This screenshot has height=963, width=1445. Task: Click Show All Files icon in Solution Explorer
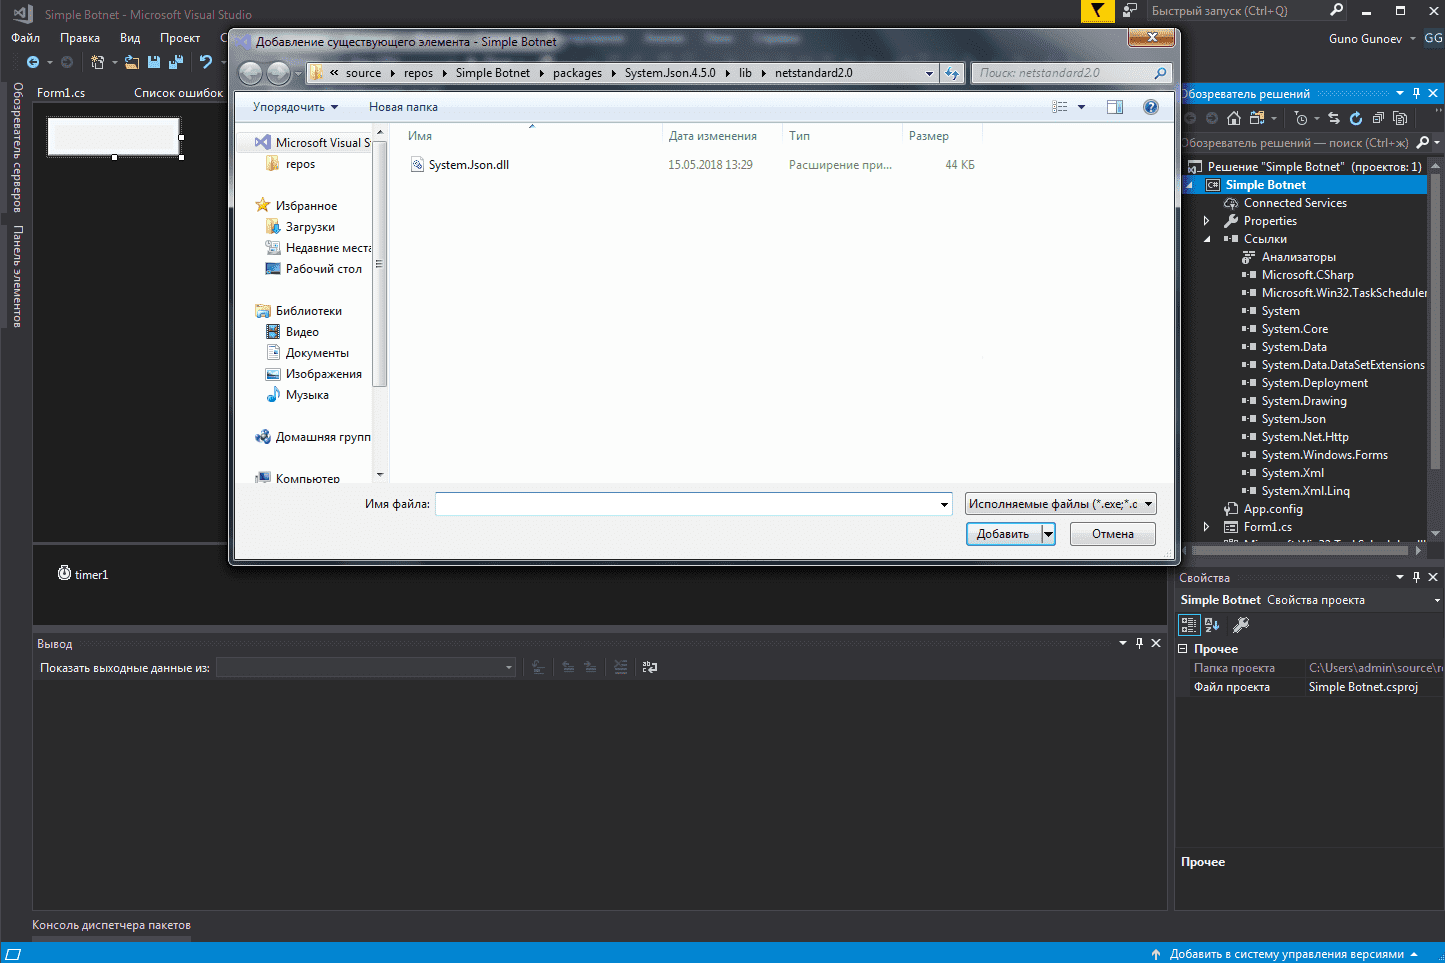tap(1400, 118)
